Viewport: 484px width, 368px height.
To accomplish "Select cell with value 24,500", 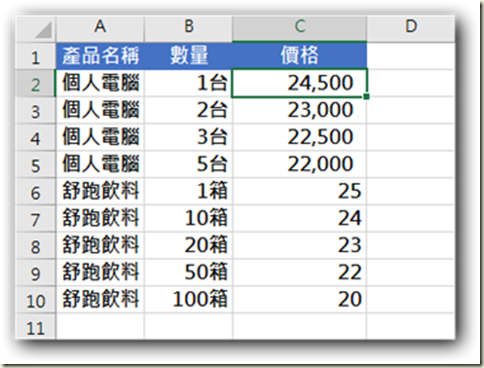I will click(299, 83).
